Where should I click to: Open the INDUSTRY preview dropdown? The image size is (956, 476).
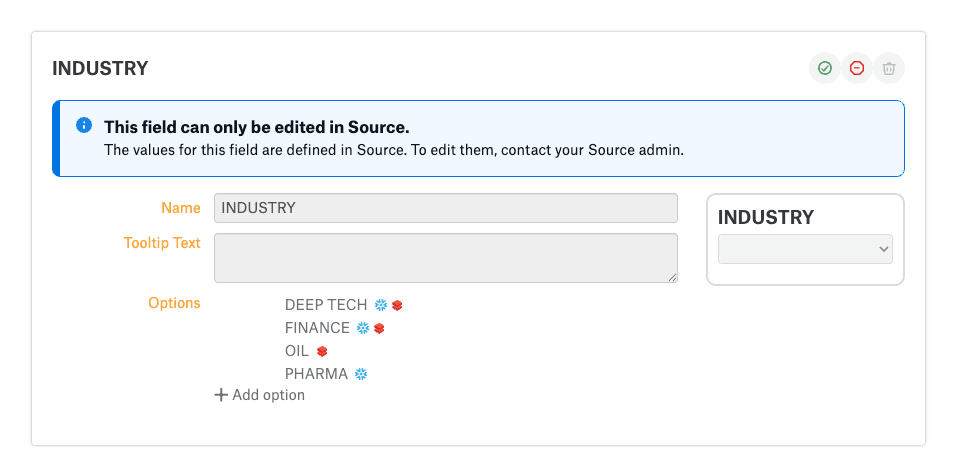[805, 249]
